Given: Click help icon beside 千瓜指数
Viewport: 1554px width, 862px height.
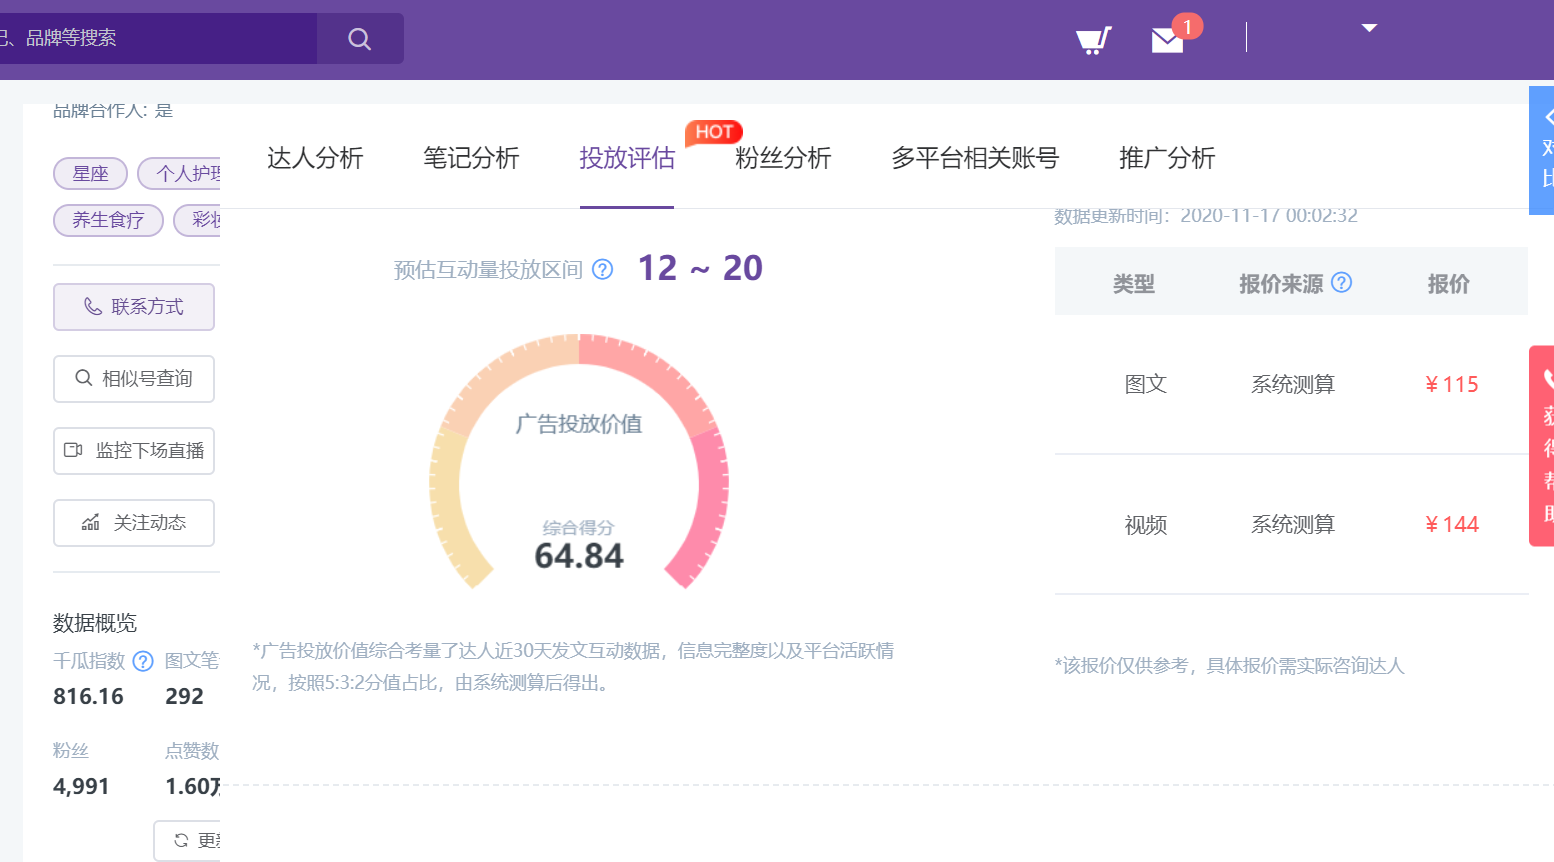Looking at the screenshot, I should 143,661.
